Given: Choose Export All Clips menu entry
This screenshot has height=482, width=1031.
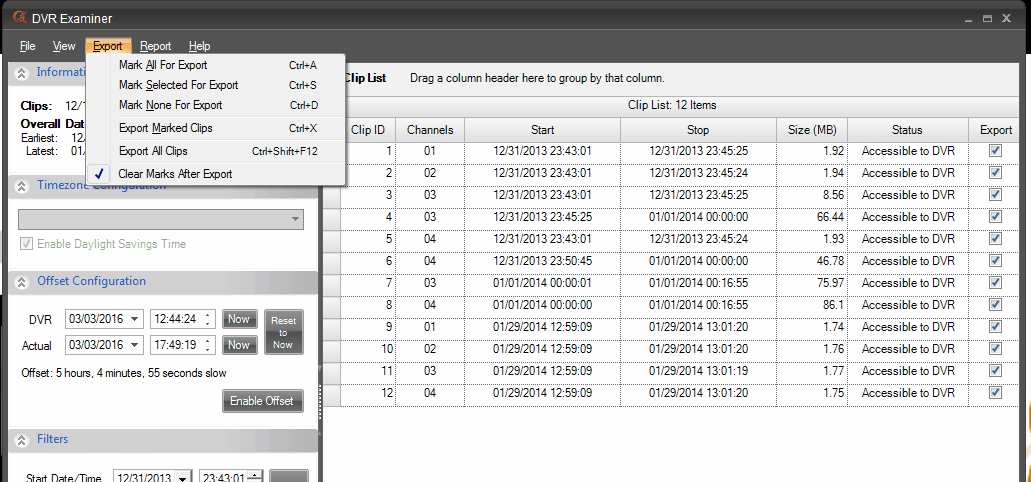Looking at the screenshot, I should click(x=216, y=151).
